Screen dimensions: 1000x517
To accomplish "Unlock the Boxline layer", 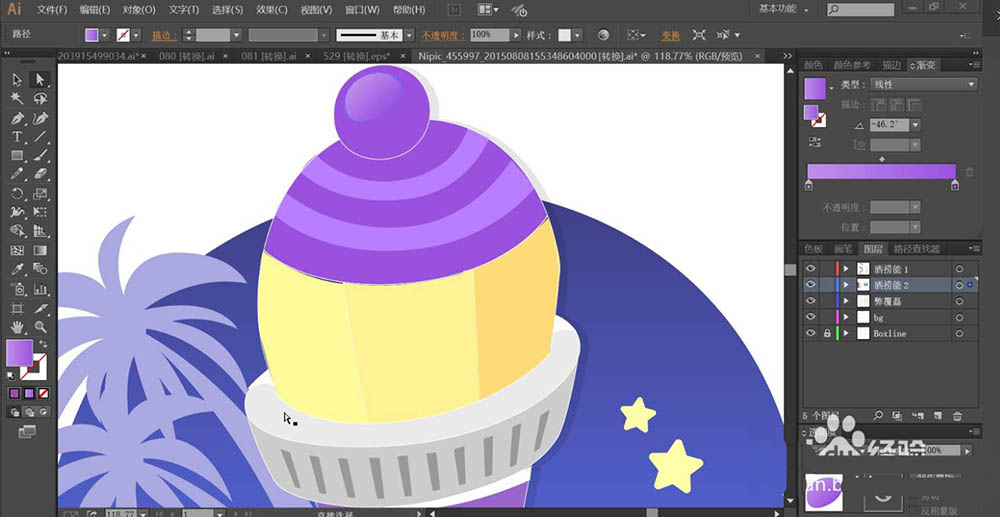I will click(826, 333).
